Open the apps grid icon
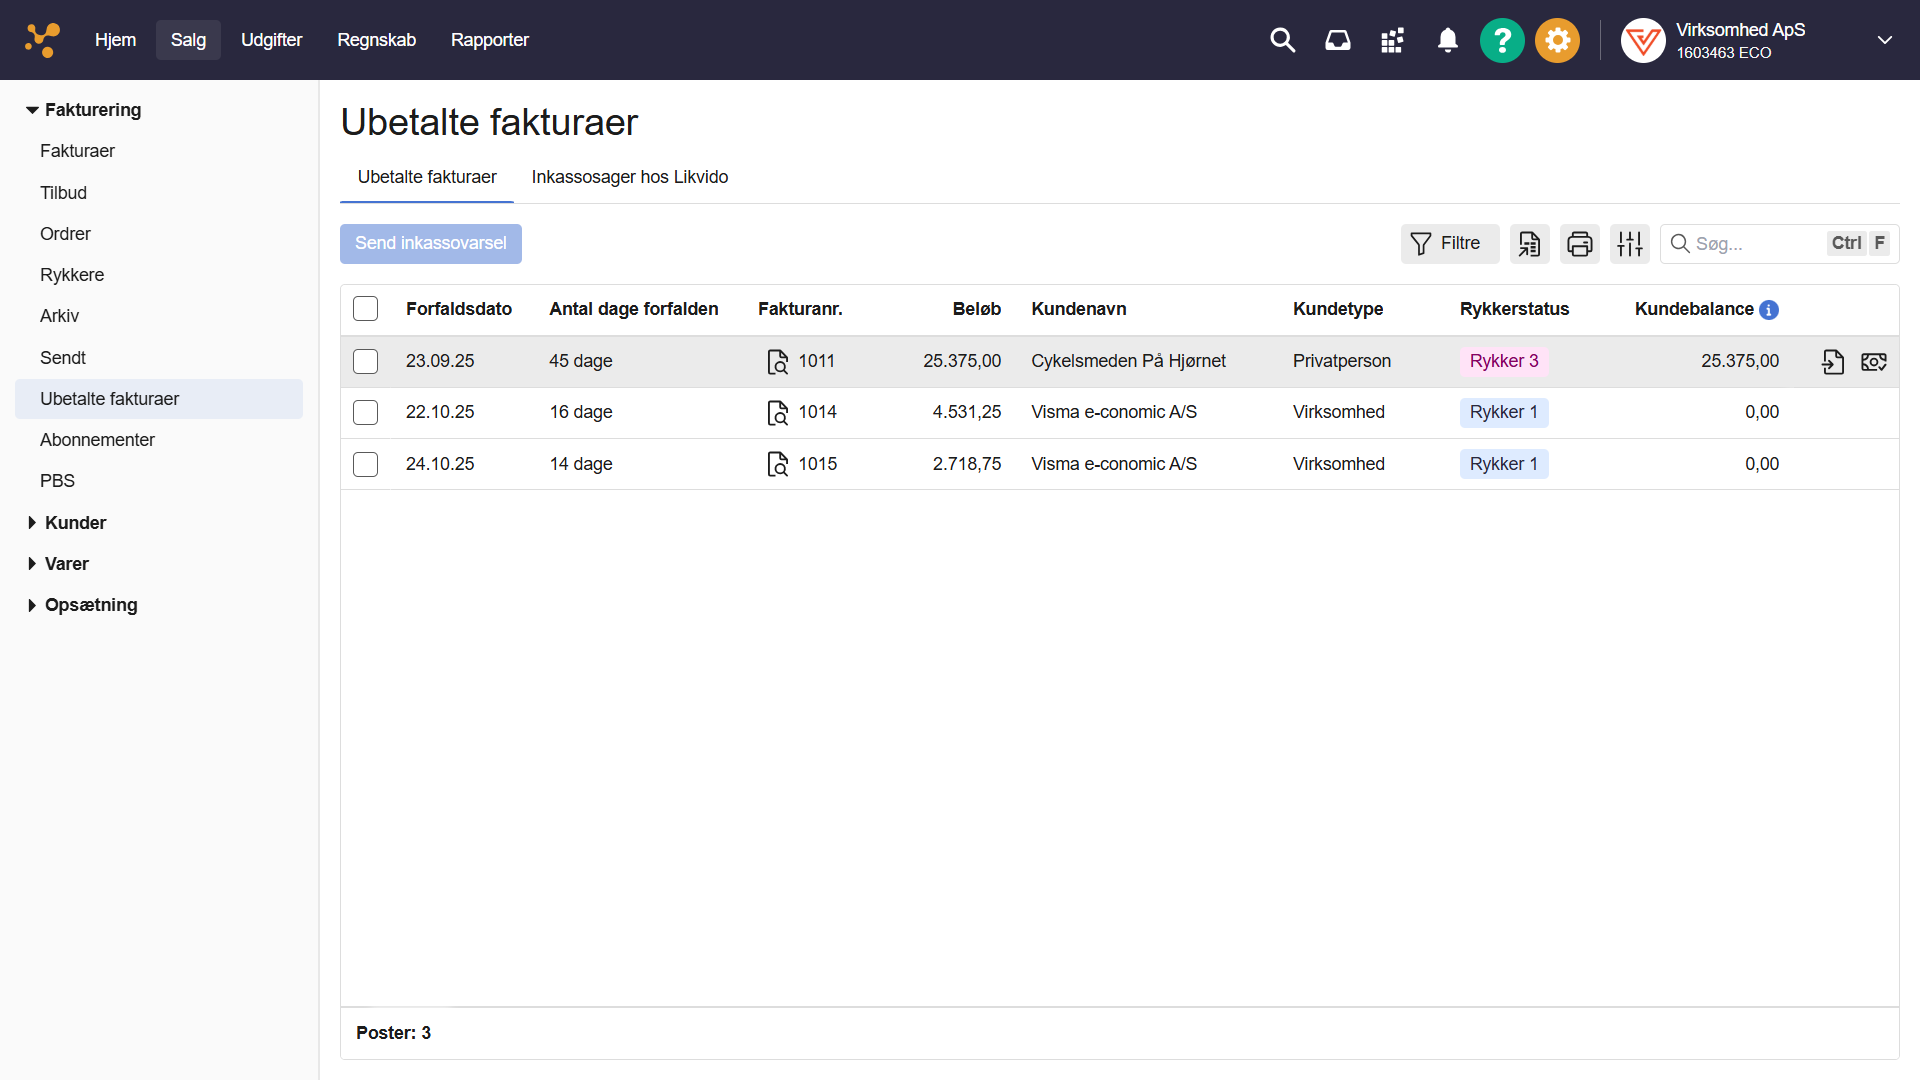 pos(1392,40)
